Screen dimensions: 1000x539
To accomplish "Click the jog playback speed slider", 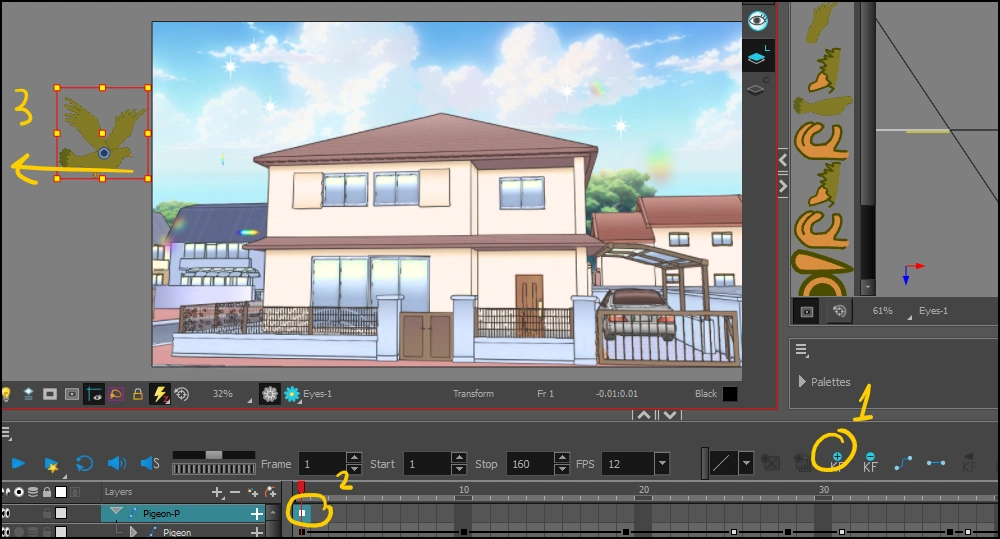I will point(214,455).
